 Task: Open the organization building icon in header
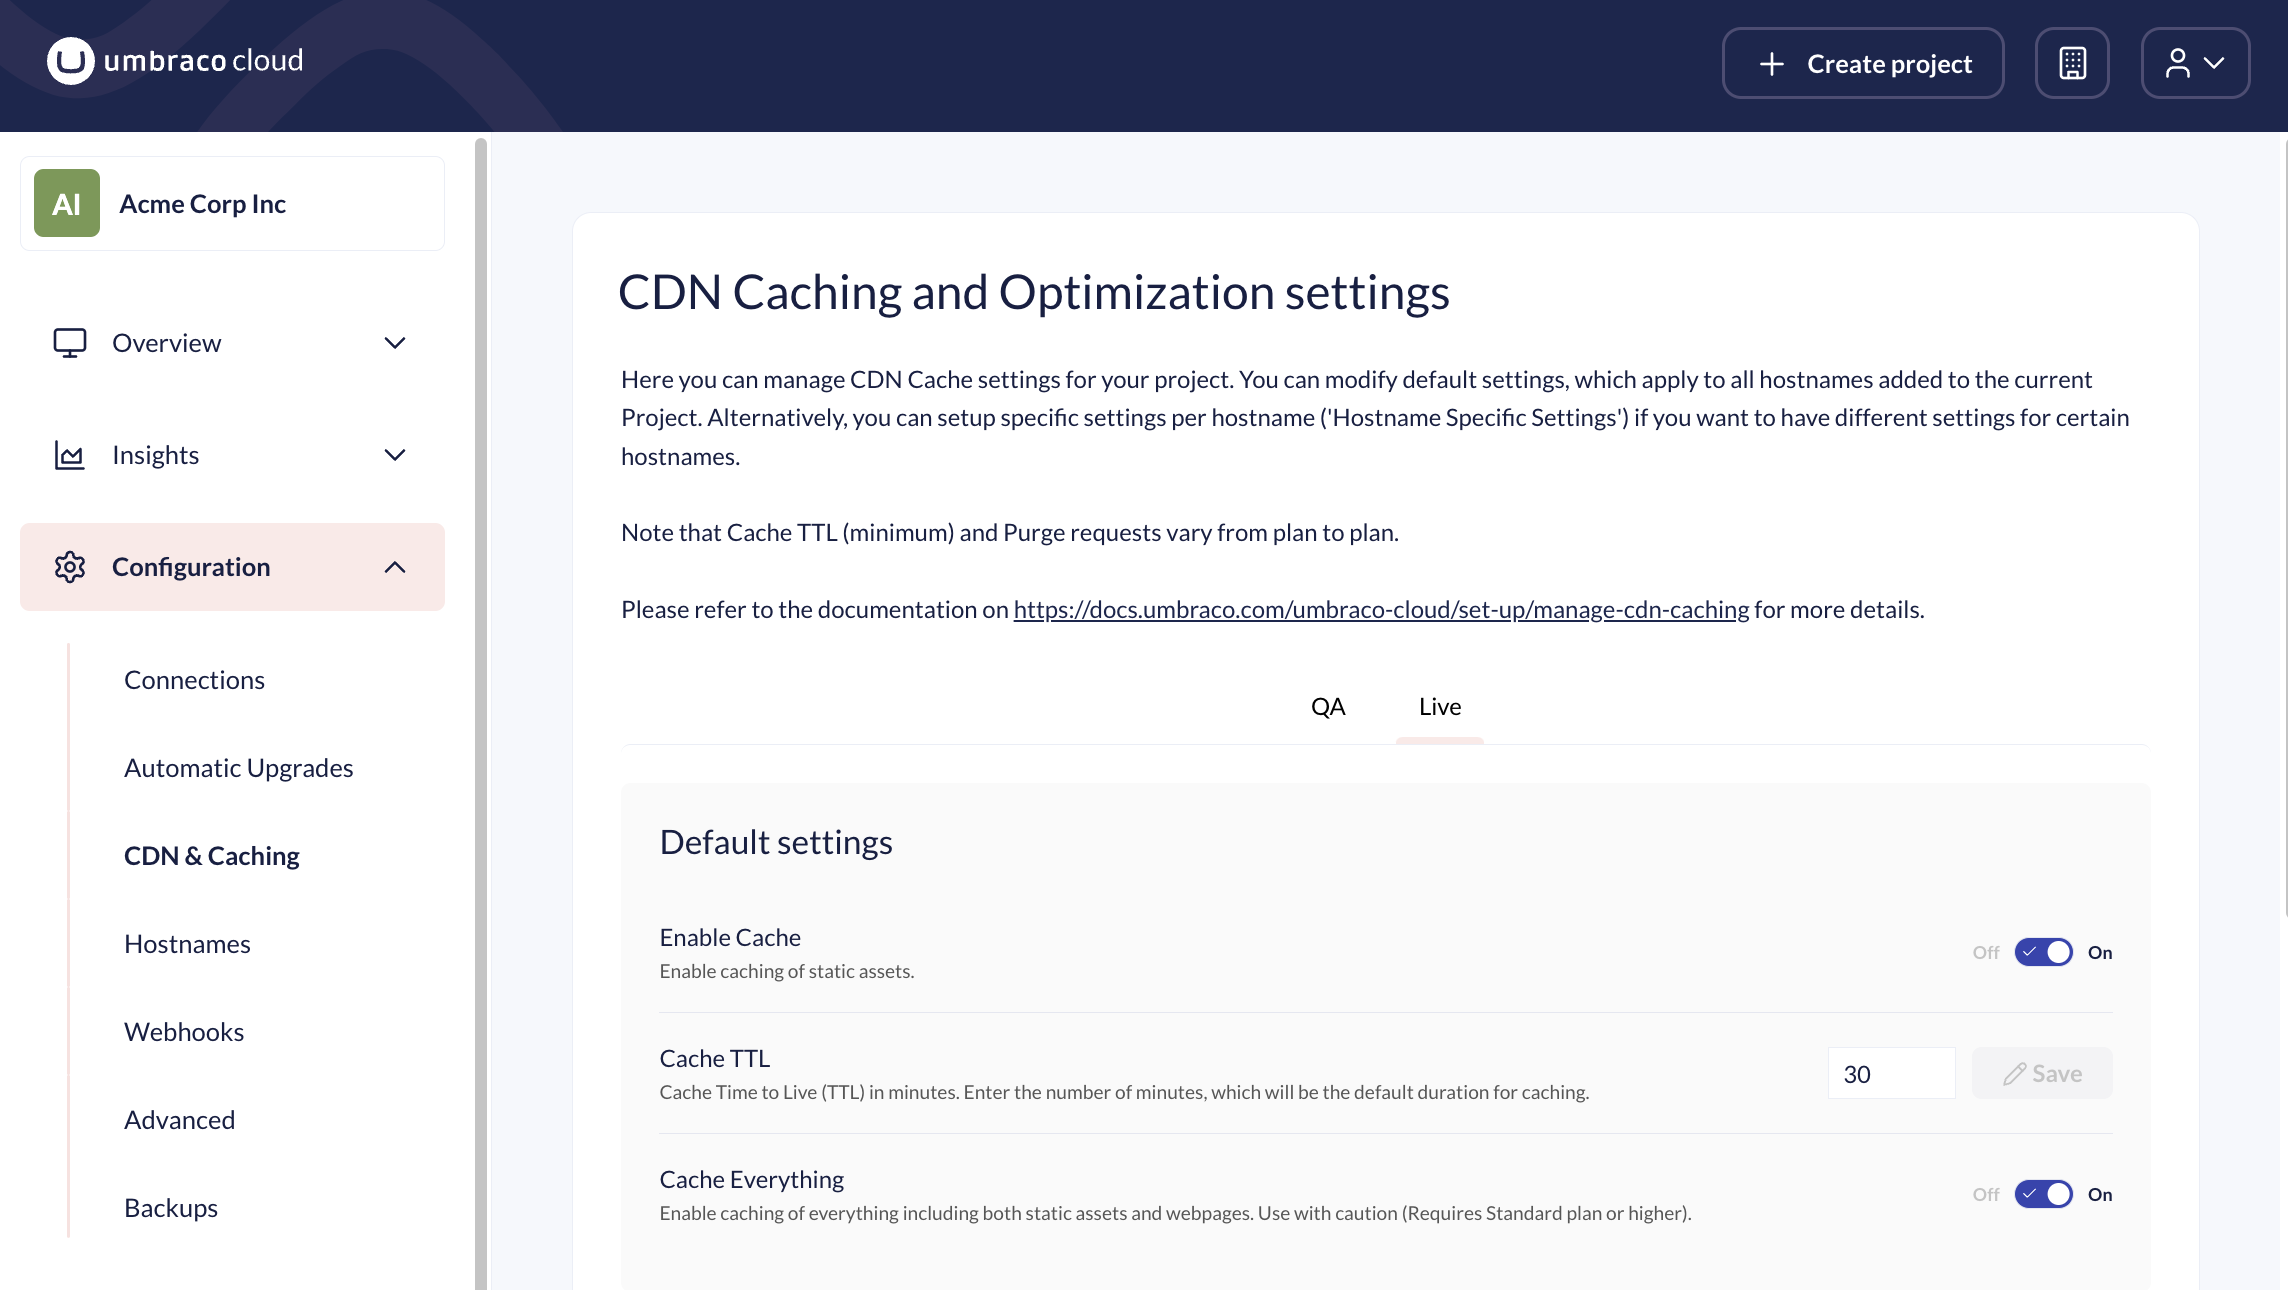pos(2072,62)
